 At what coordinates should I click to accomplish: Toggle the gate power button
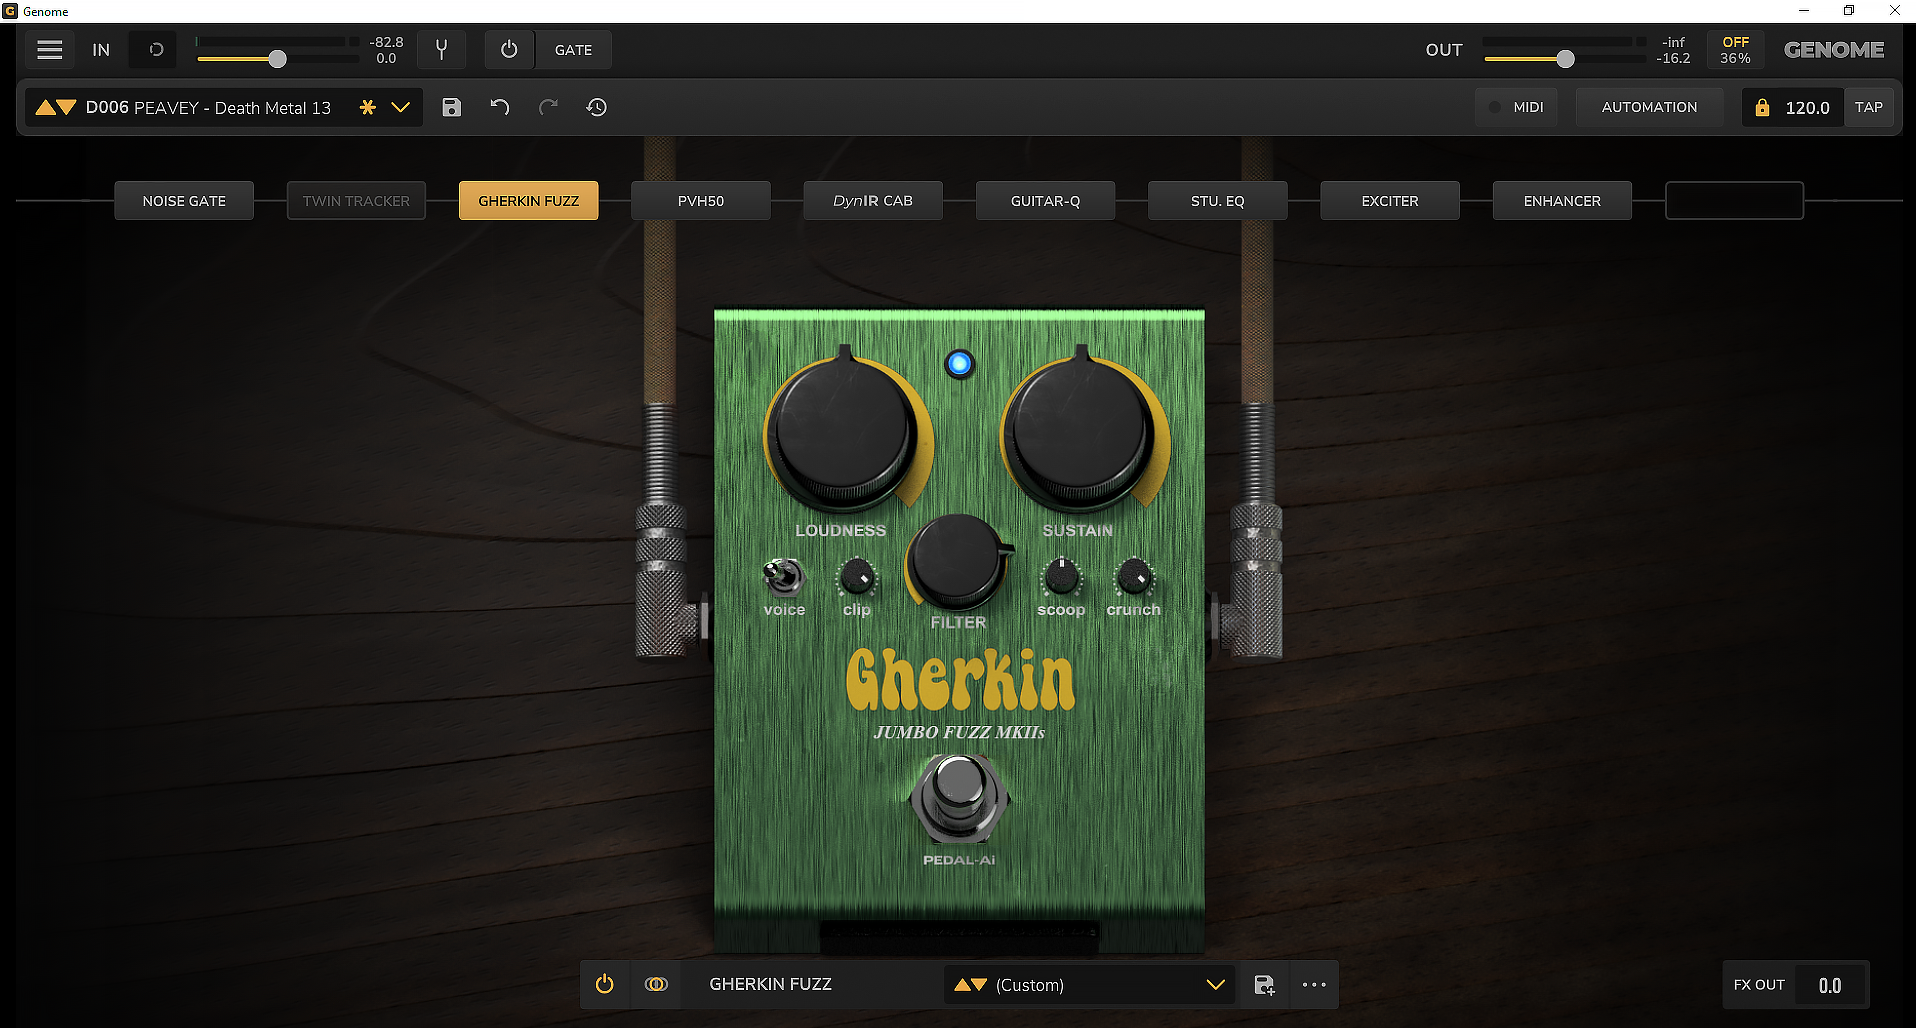point(509,50)
